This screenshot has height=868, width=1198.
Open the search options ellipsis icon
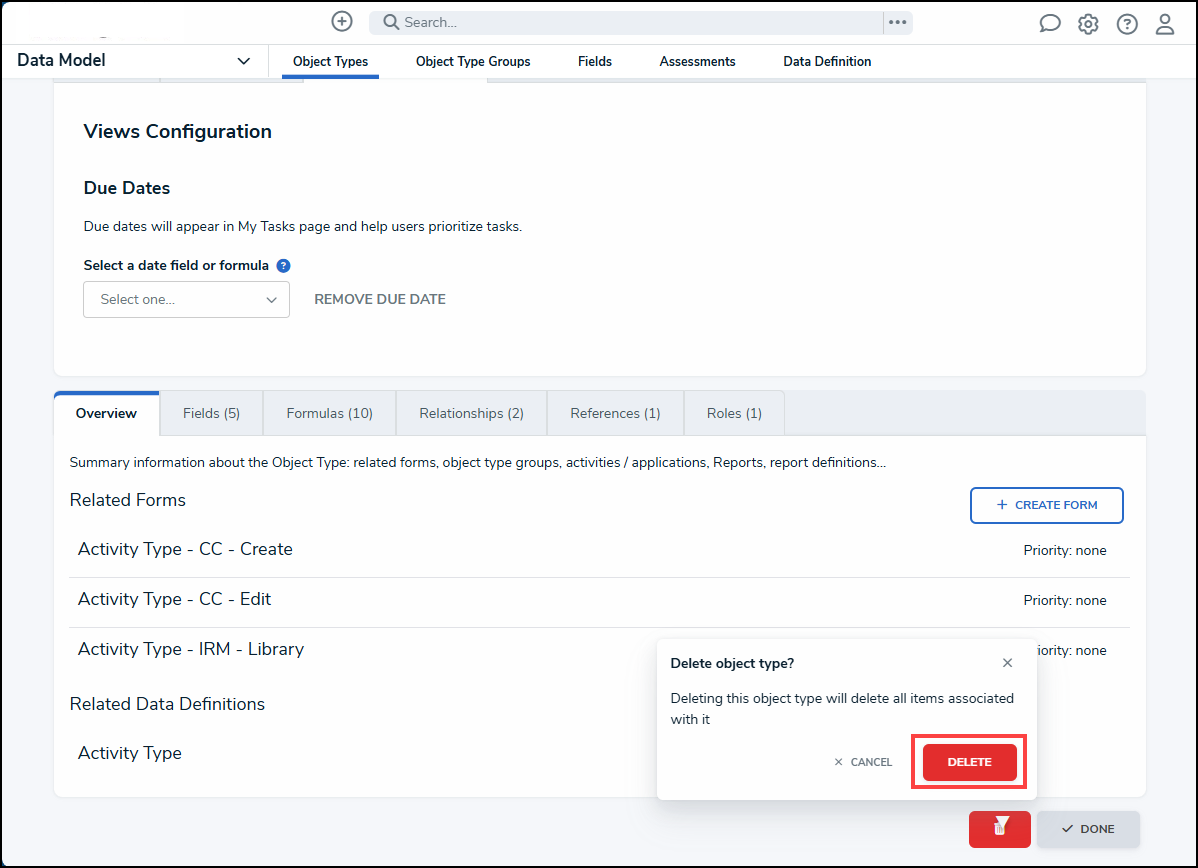point(898,22)
